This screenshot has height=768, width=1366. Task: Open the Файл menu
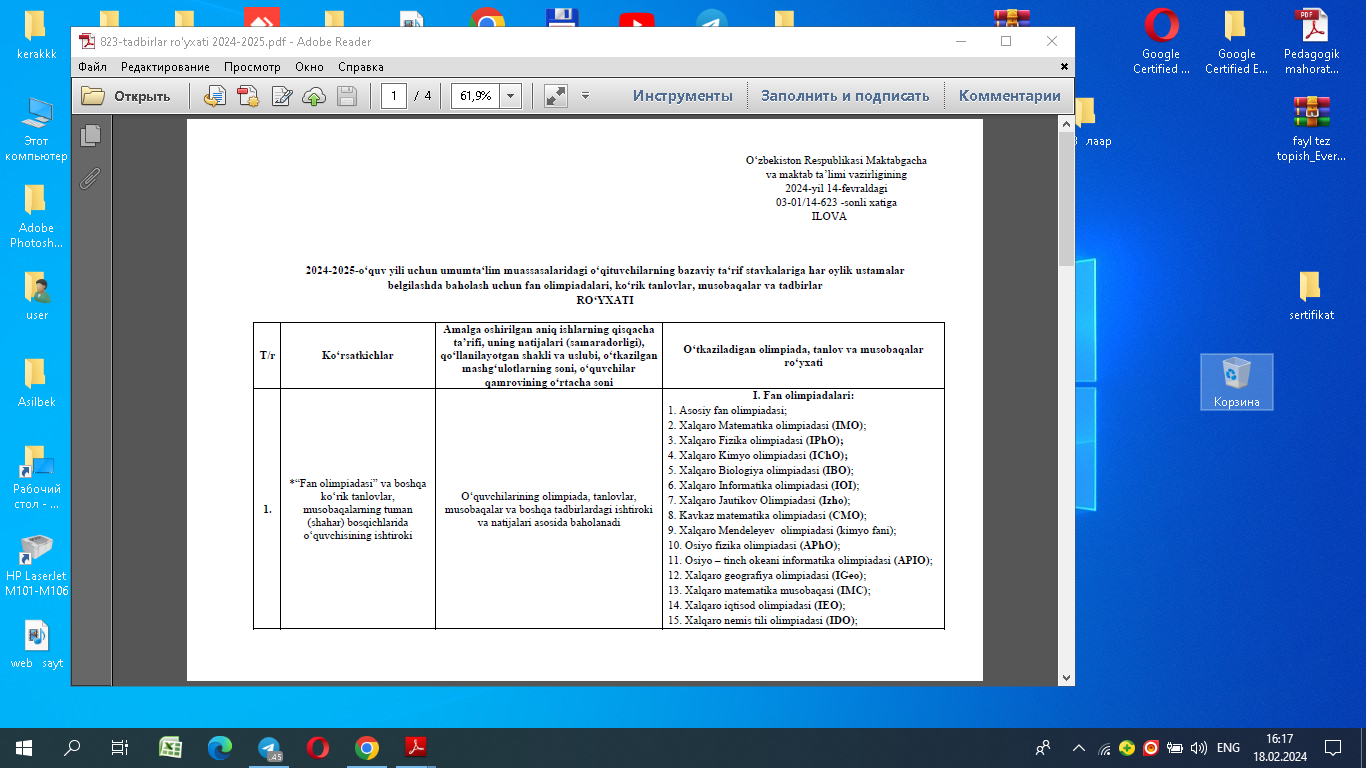click(92, 67)
